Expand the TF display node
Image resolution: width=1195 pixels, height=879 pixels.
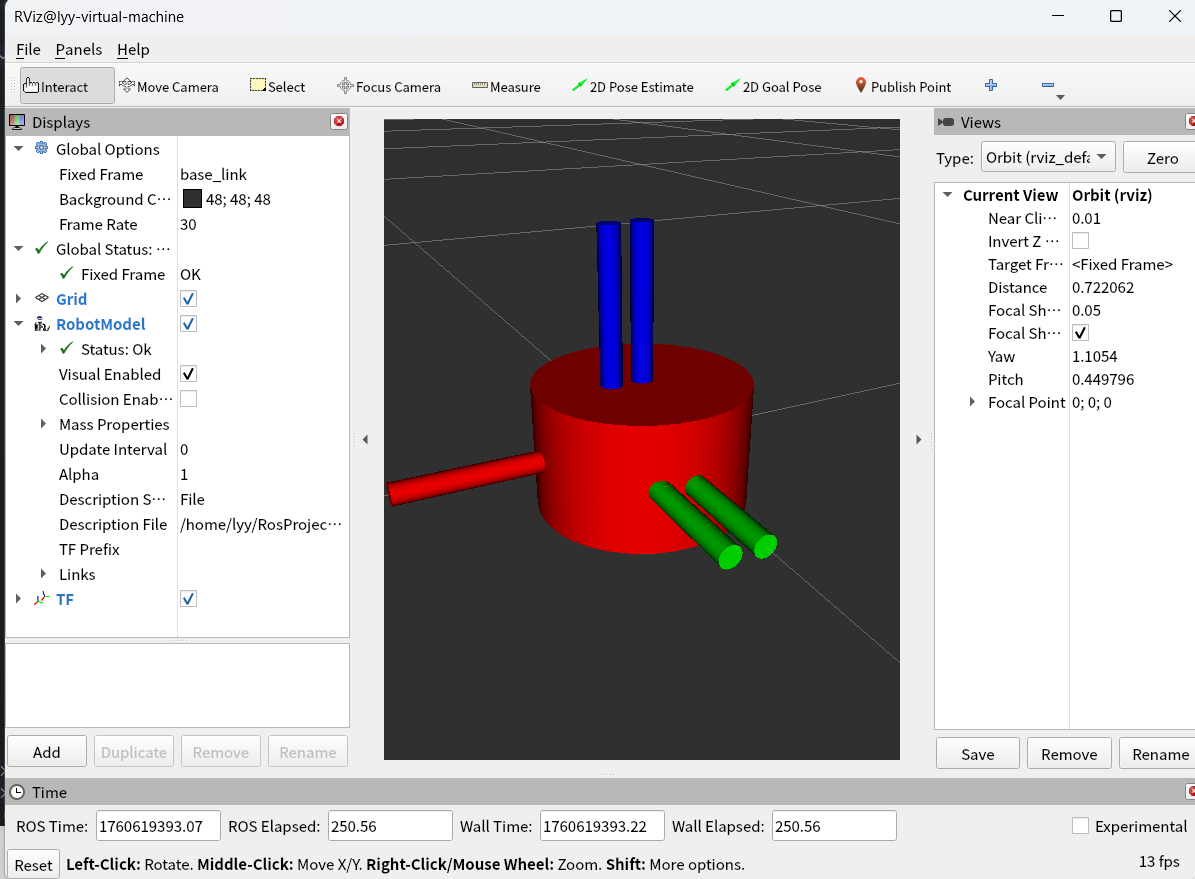pos(18,599)
